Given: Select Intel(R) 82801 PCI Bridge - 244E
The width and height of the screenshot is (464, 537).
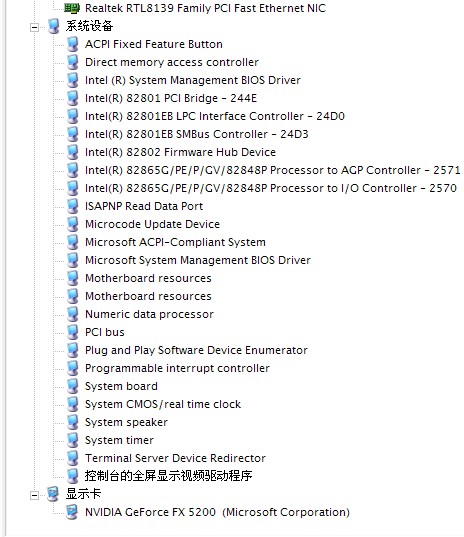Looking at the screenshot, I should click(x=171, y=98).
